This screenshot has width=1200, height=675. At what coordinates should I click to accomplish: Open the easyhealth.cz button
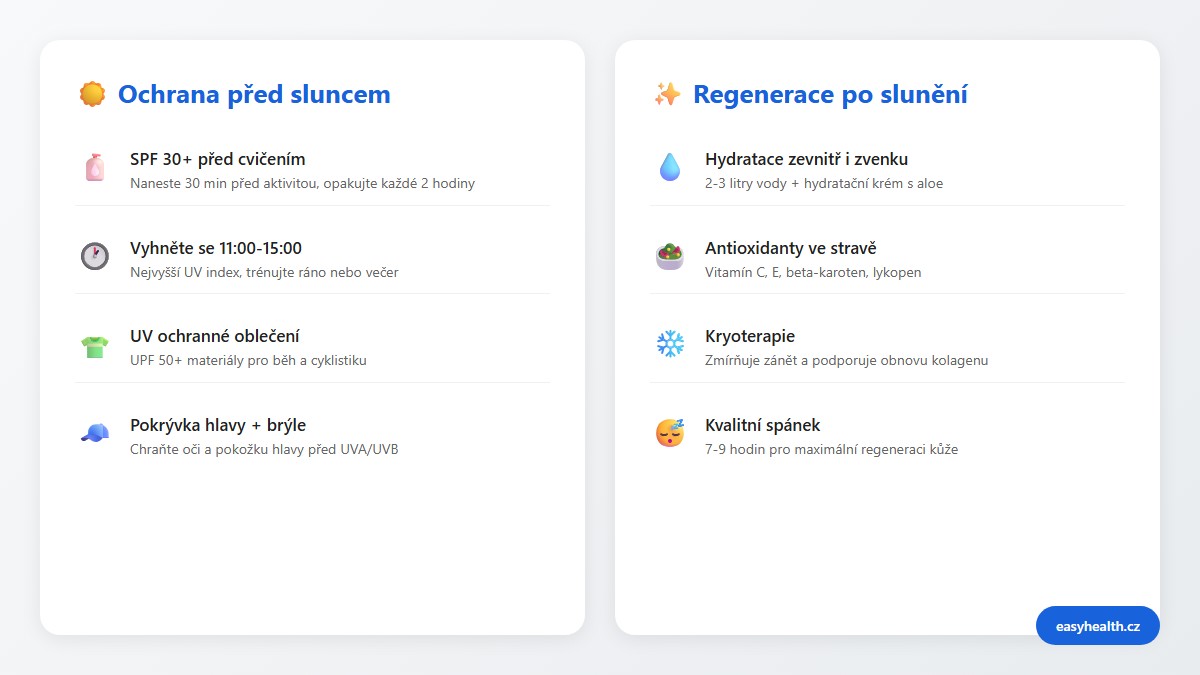coord(1098,626)
